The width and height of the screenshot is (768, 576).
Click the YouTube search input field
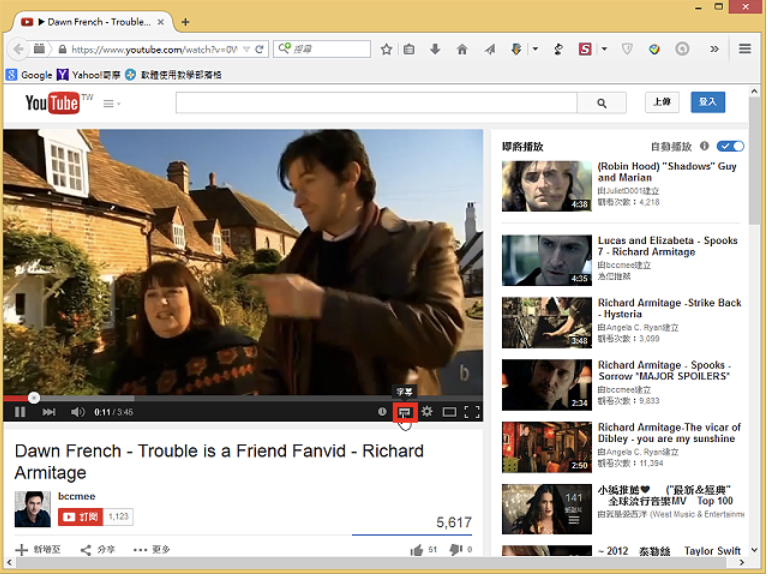point(376,103)
